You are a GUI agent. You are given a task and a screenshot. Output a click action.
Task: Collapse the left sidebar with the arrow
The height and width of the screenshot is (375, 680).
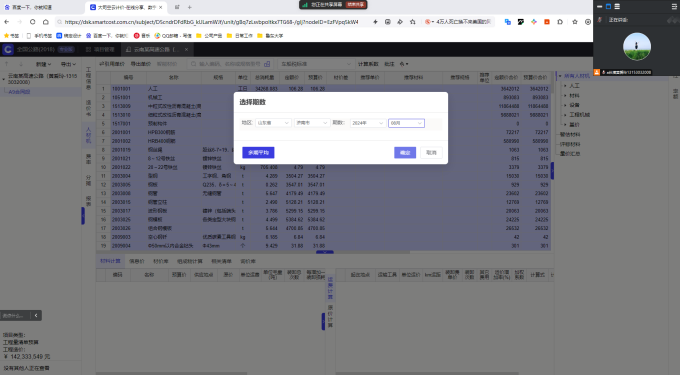36,316
